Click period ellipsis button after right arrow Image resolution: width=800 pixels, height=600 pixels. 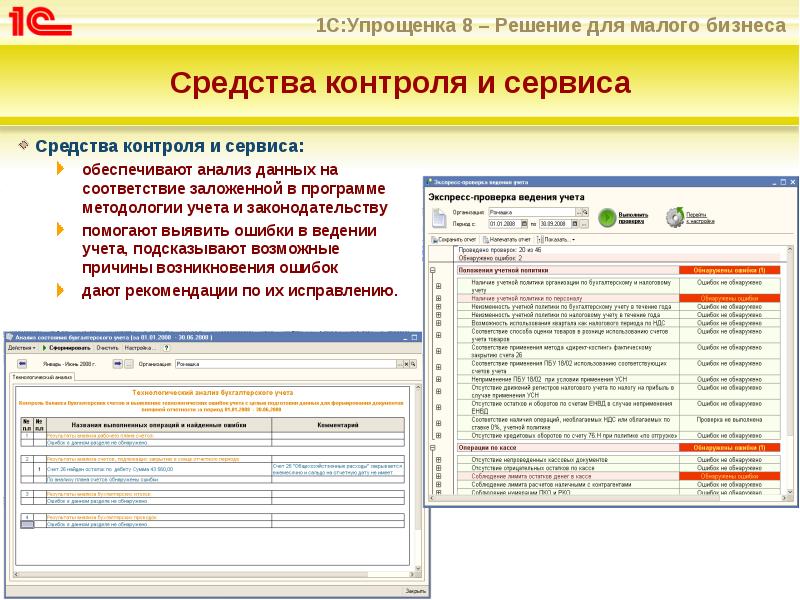coord(129,364)
